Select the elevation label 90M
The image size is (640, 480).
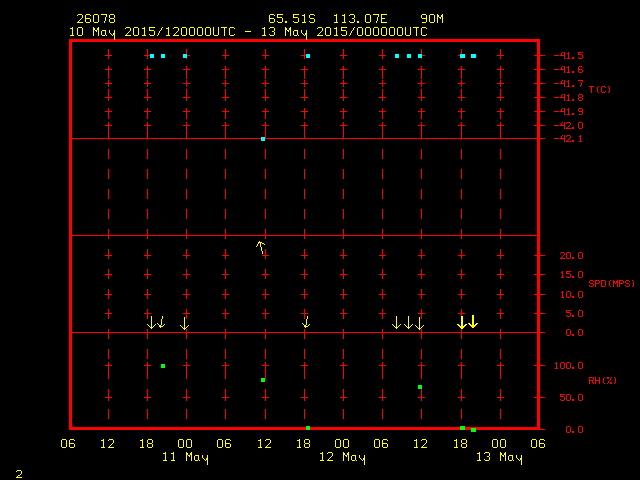tap(432, 19)
